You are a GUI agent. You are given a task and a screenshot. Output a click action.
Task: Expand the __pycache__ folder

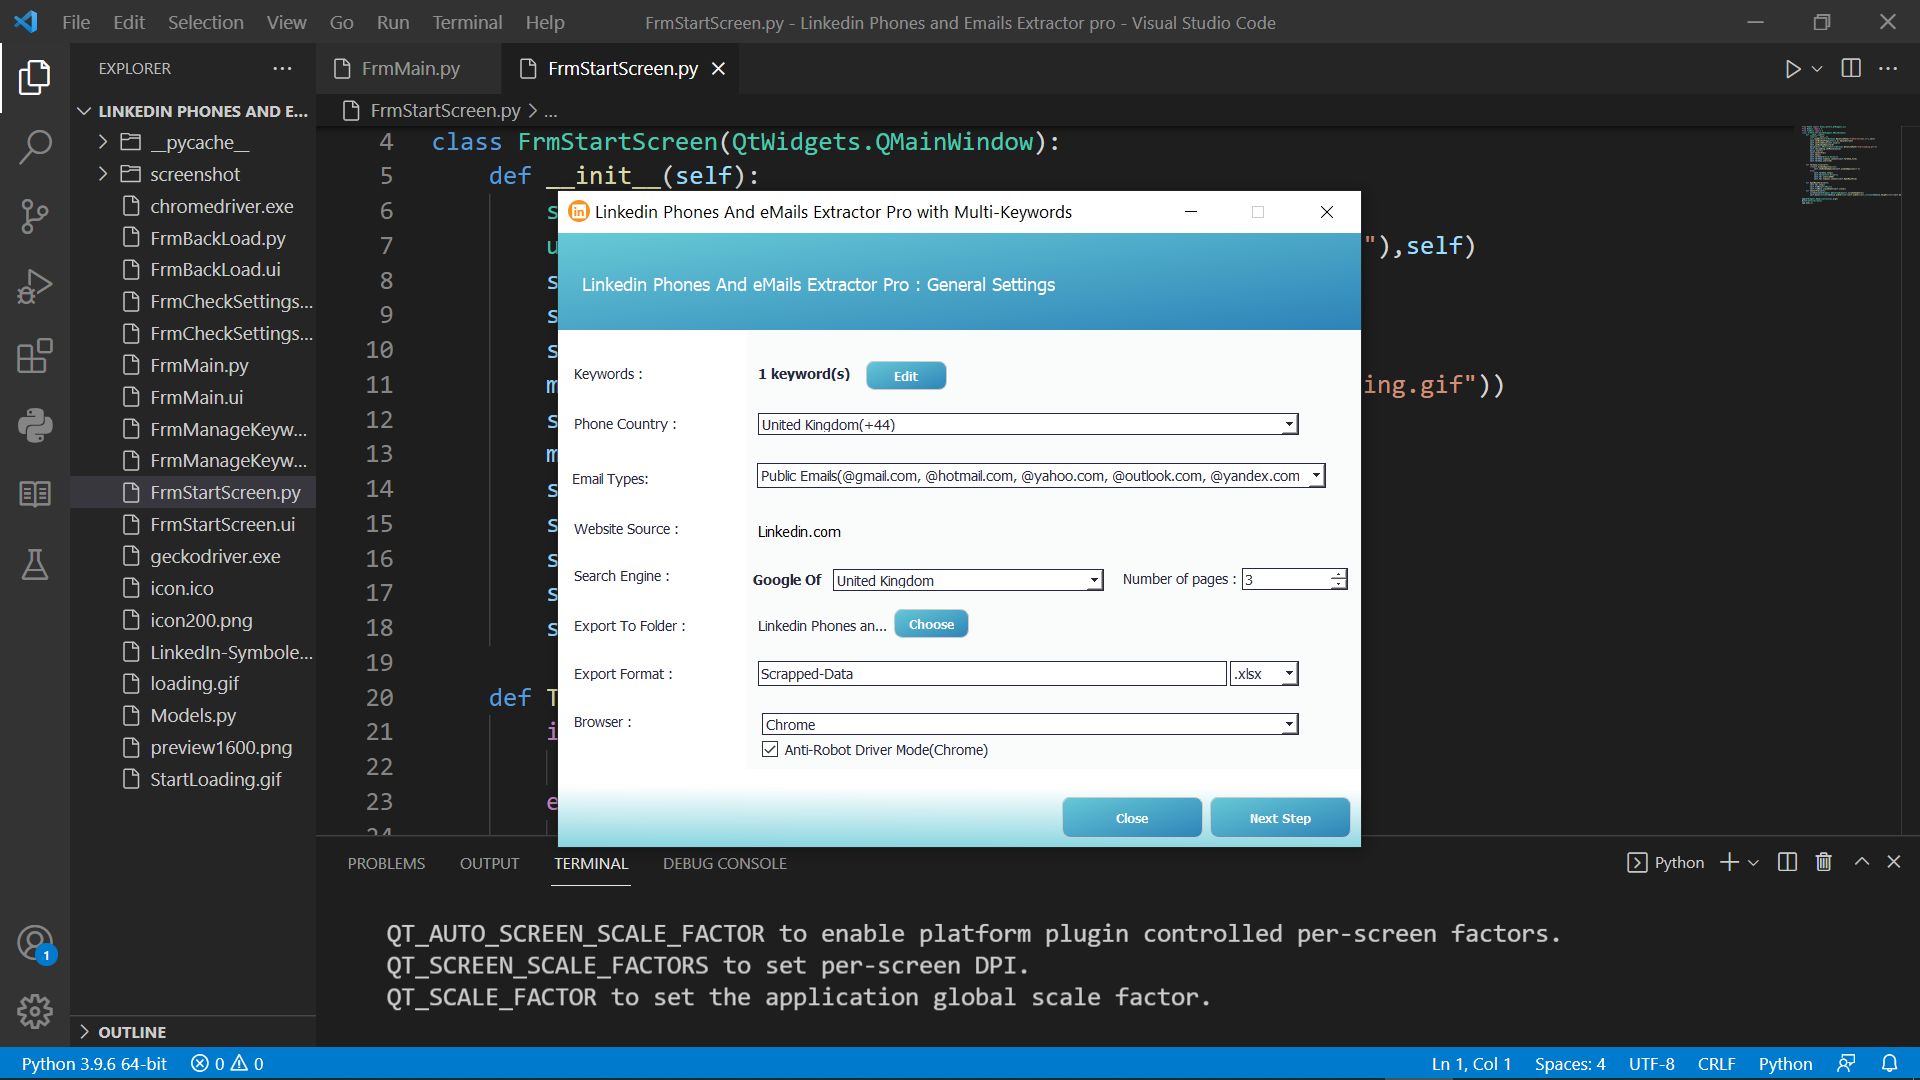102,142
